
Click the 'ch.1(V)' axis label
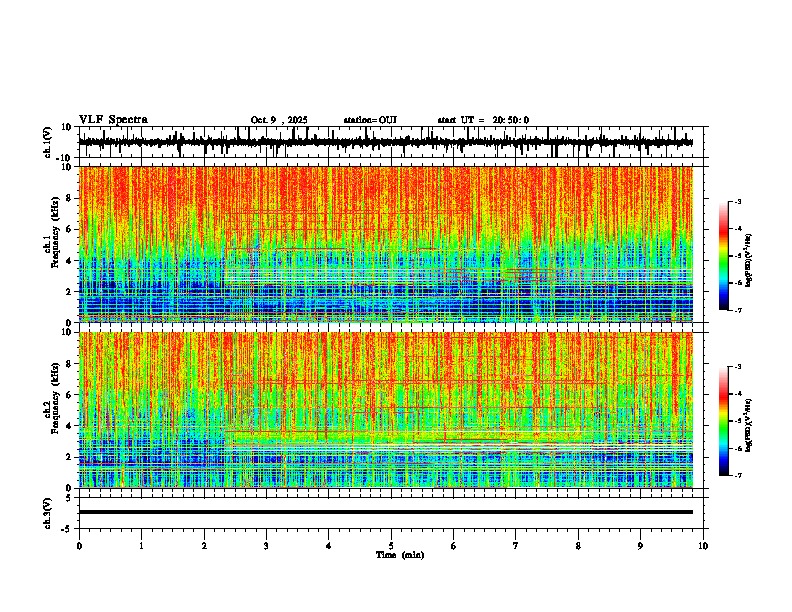[x=48, y=142]
